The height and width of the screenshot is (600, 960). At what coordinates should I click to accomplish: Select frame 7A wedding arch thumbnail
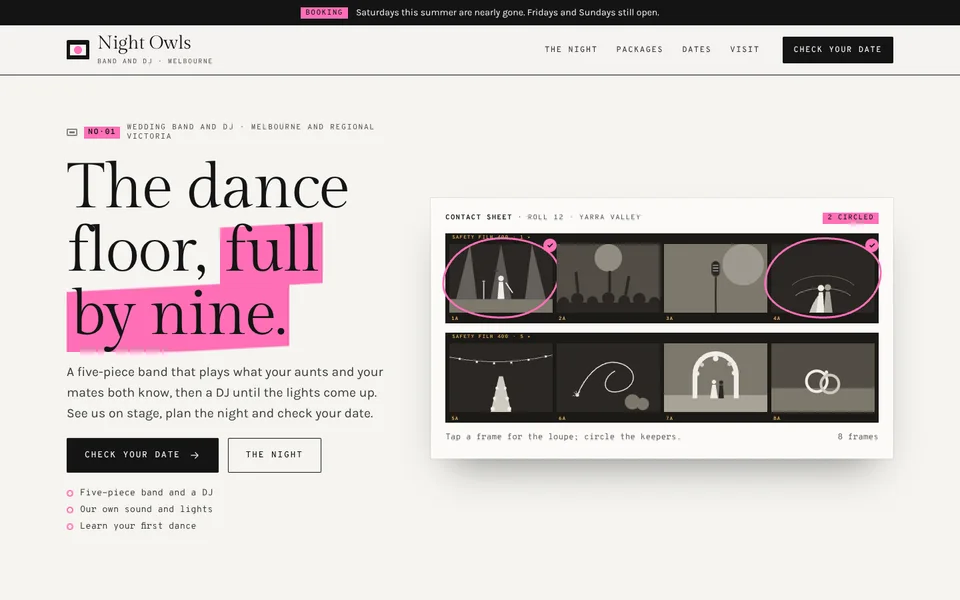click(x=715, y=378)
